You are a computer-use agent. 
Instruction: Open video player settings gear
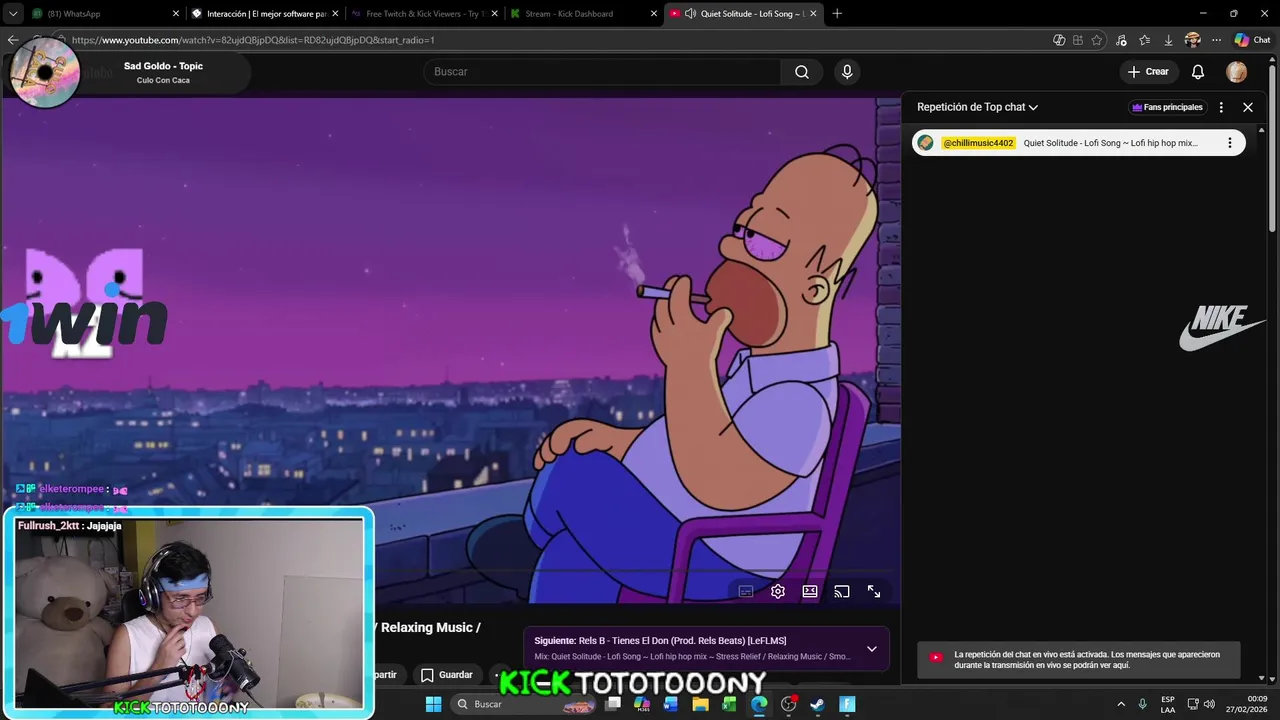click(778, 591)
